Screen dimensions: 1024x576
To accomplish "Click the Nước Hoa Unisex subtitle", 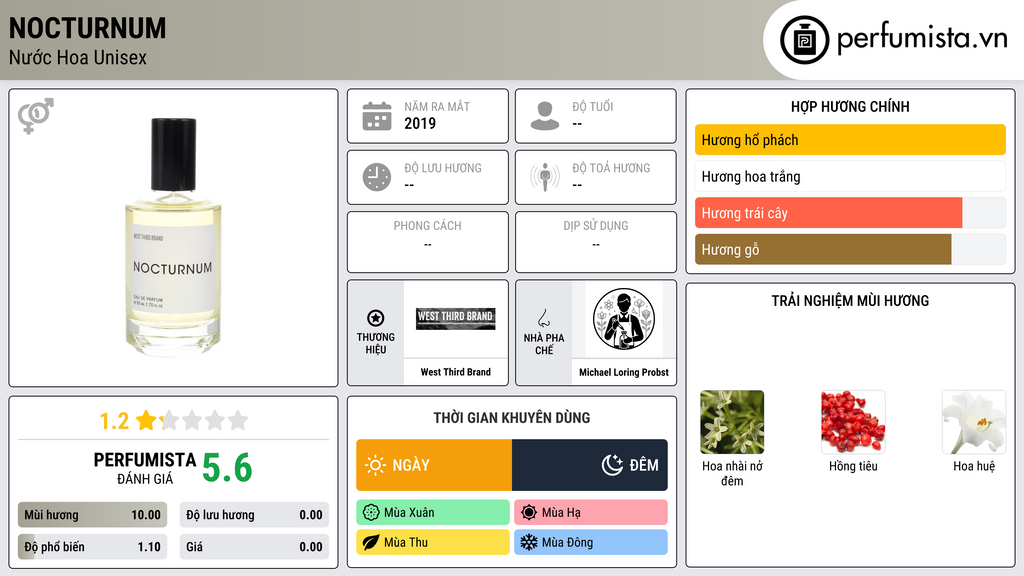I will click(x=78, y=57).
